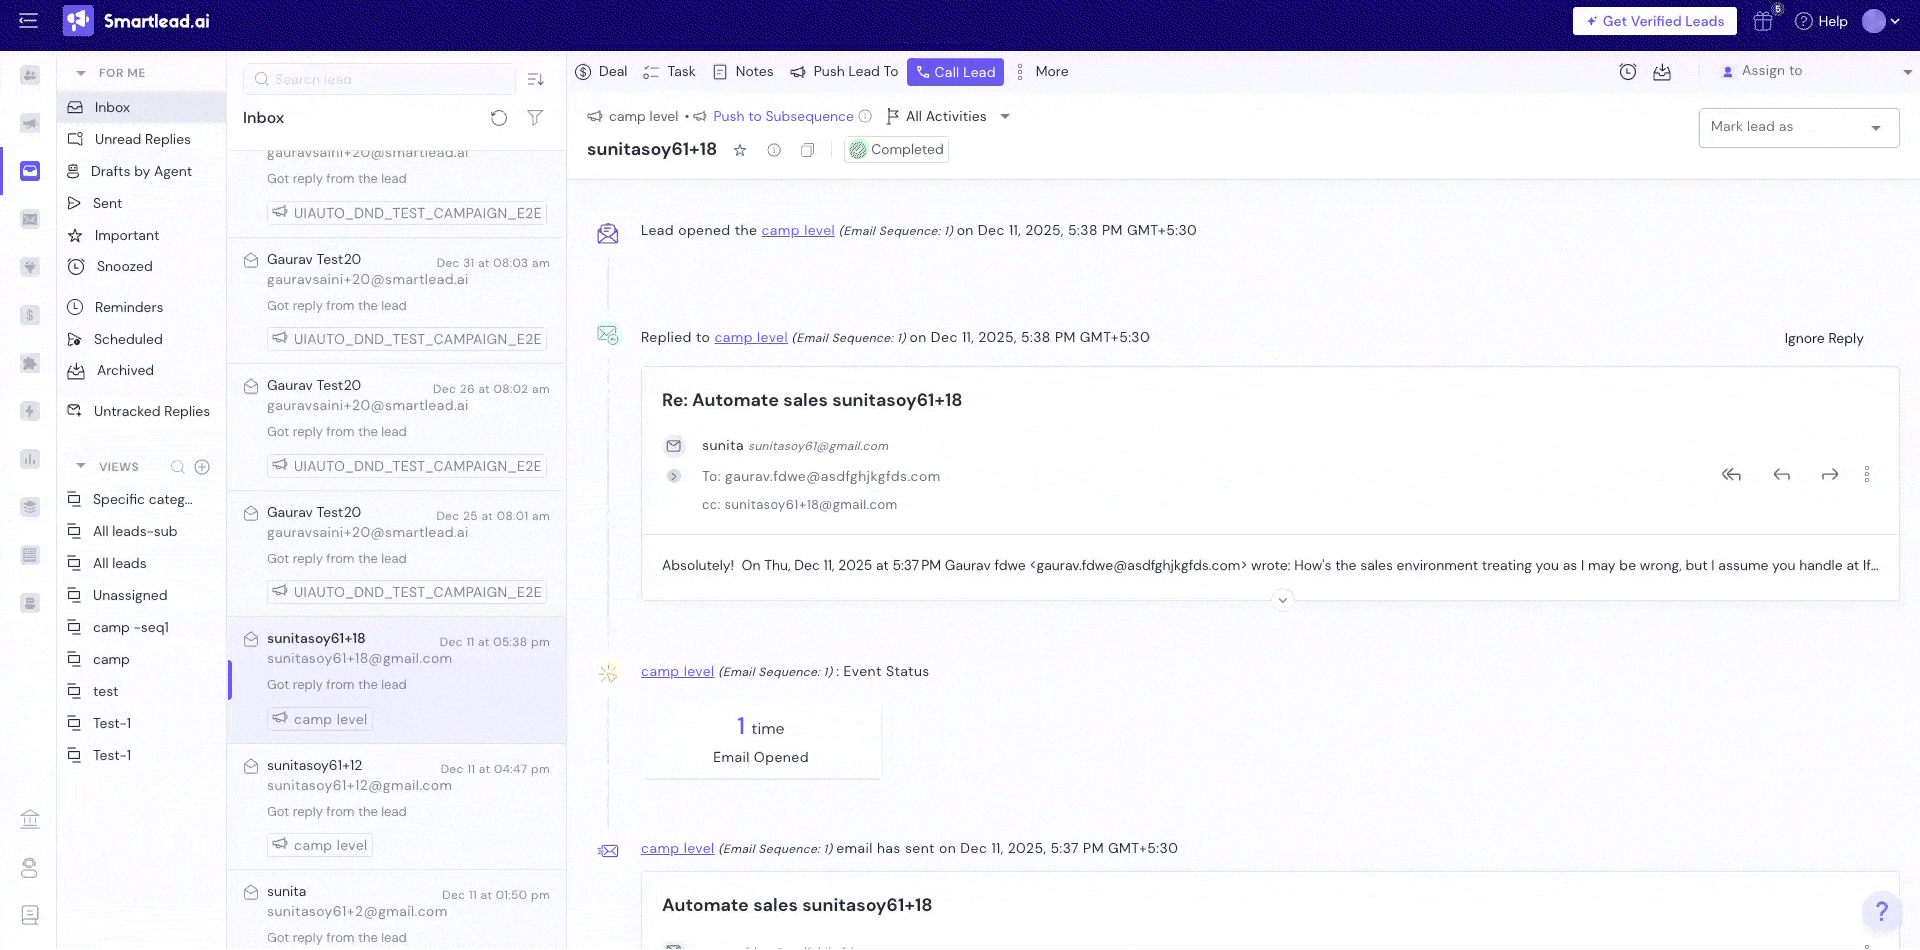Copy lead email with the copy icon
This screenshot has width=1920, height=950.
(807, 150)
